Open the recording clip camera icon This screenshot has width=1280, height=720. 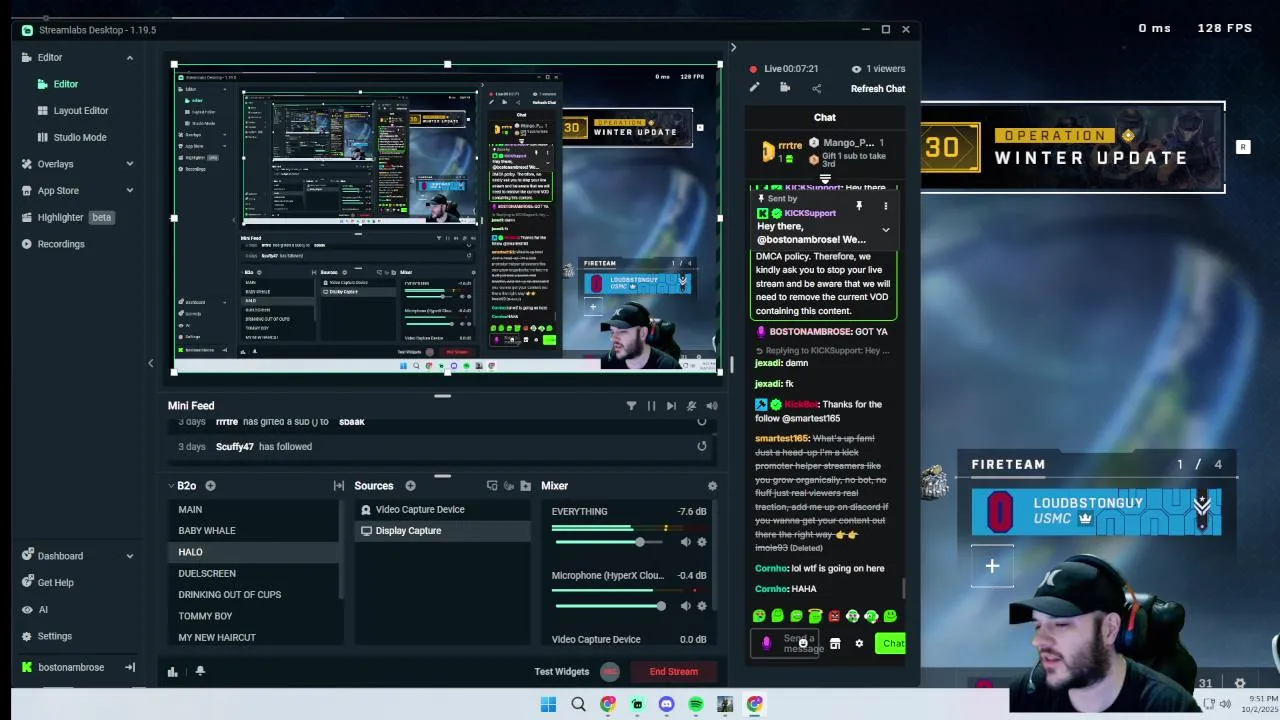tap(785, 88)
